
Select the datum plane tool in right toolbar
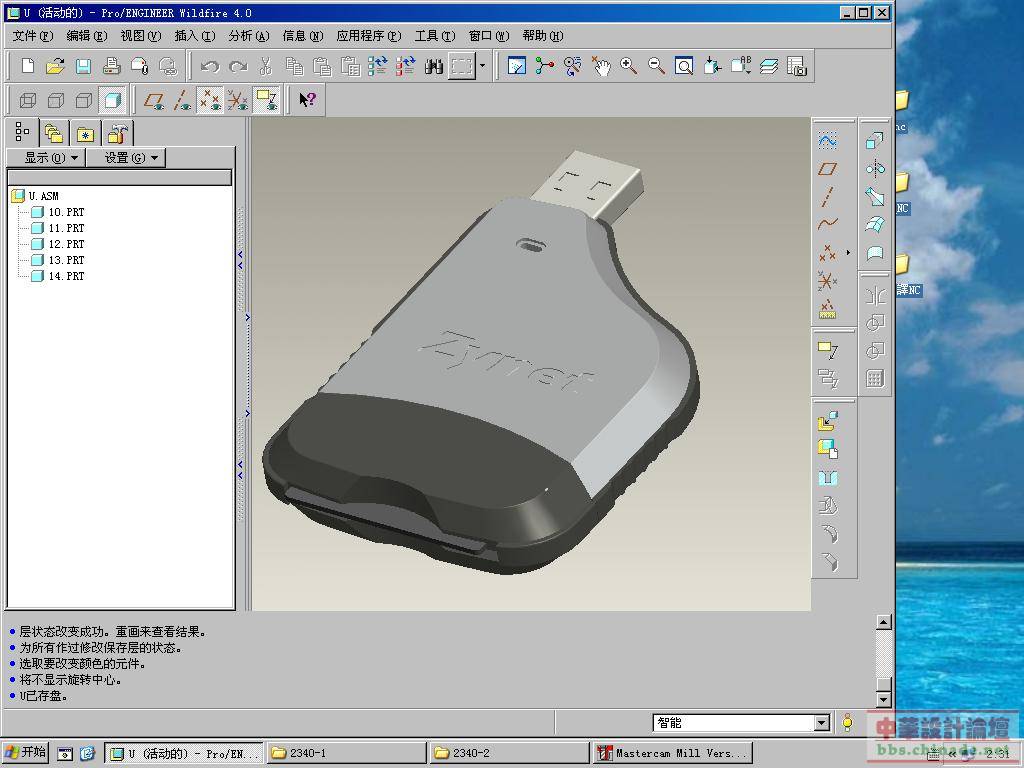click(827, 169)
